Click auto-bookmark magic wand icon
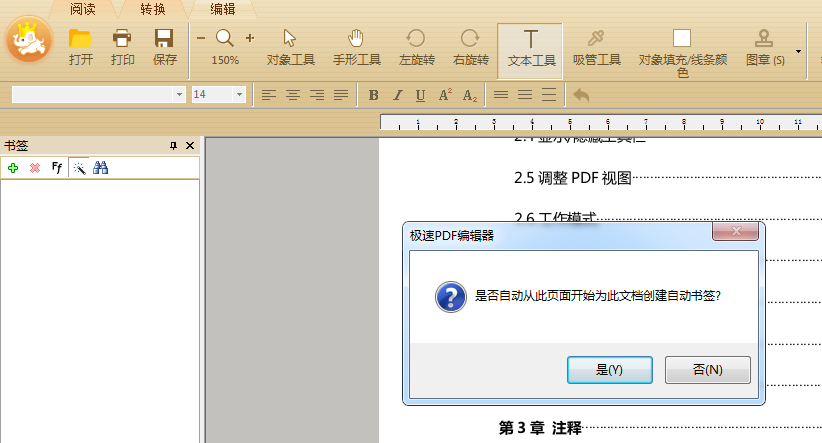 [79, 168]
